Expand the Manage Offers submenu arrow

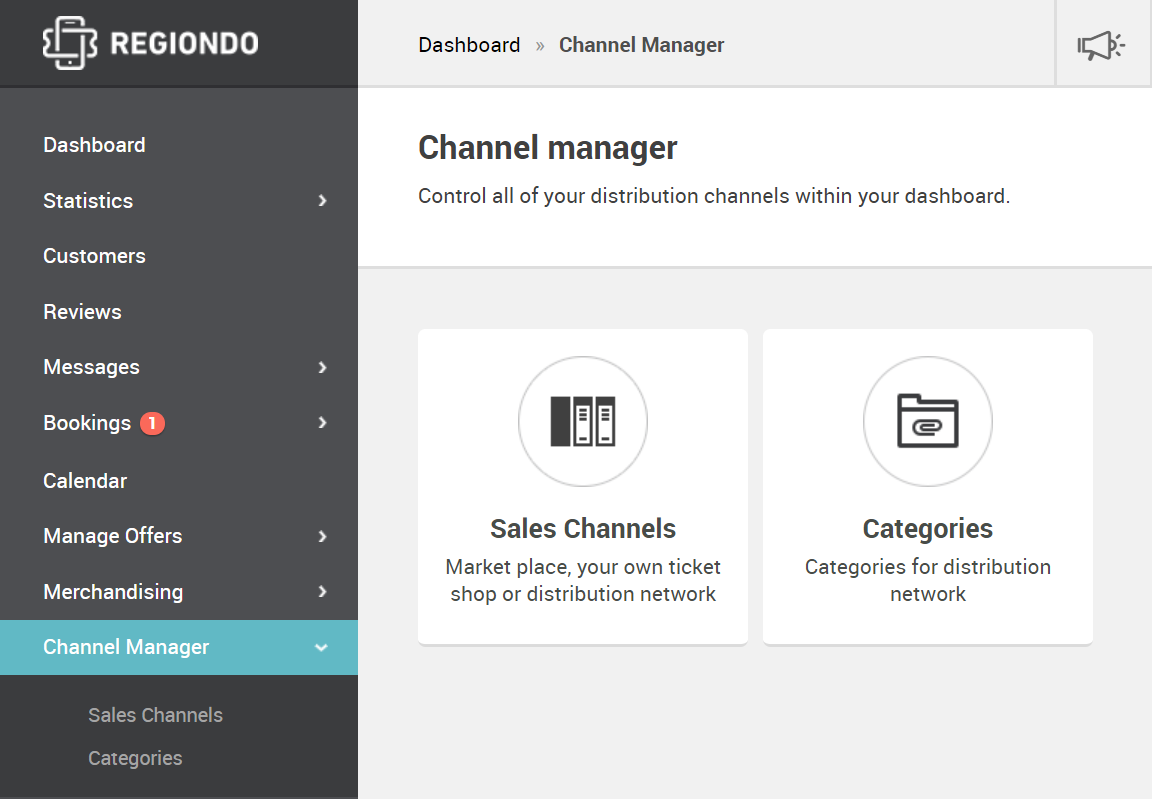322,537
